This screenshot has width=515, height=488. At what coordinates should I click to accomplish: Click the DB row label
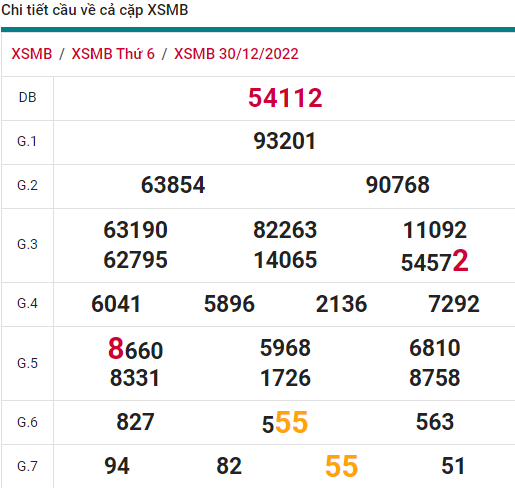[27, 98]
